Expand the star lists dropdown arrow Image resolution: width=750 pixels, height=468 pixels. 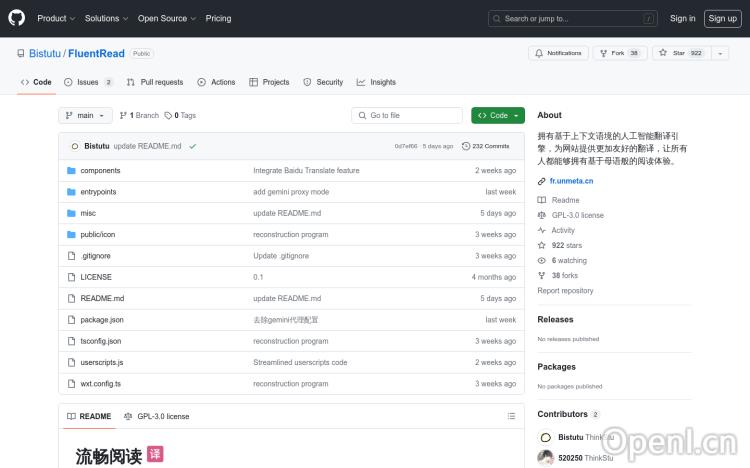click(x=720, y=53)
